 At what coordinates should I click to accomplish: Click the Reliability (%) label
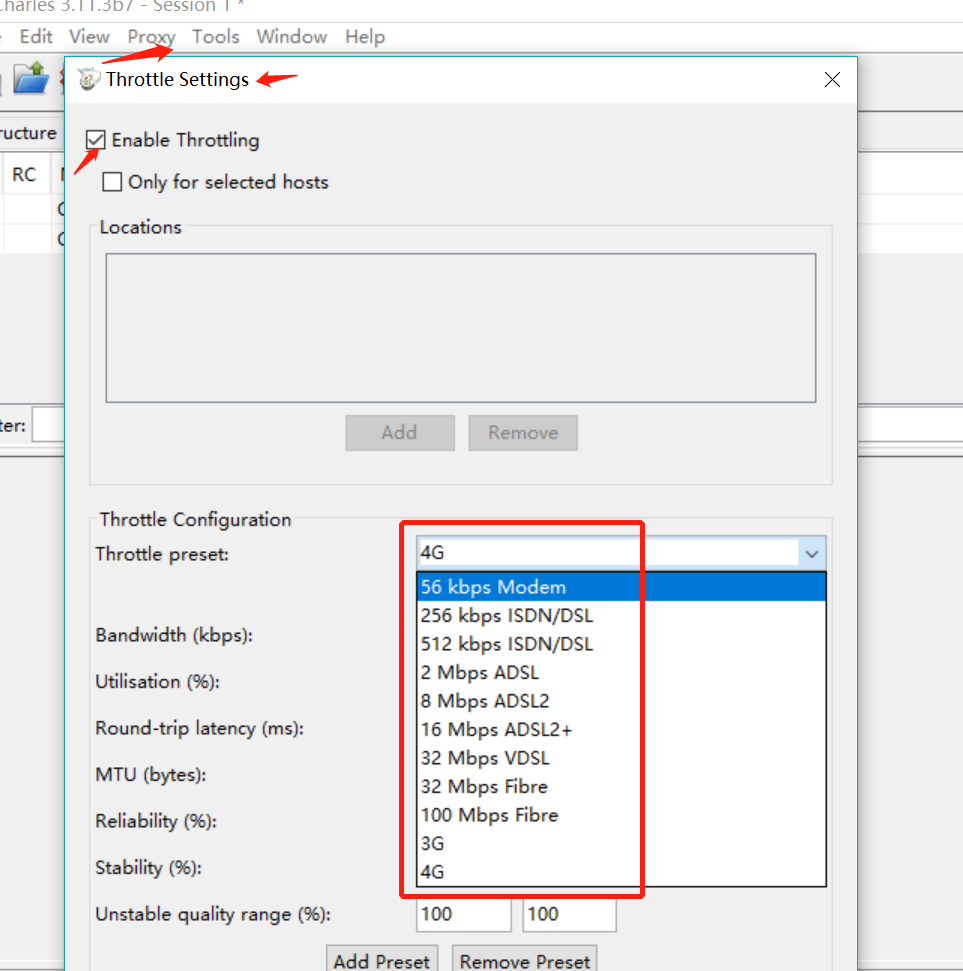coord(156,821)
